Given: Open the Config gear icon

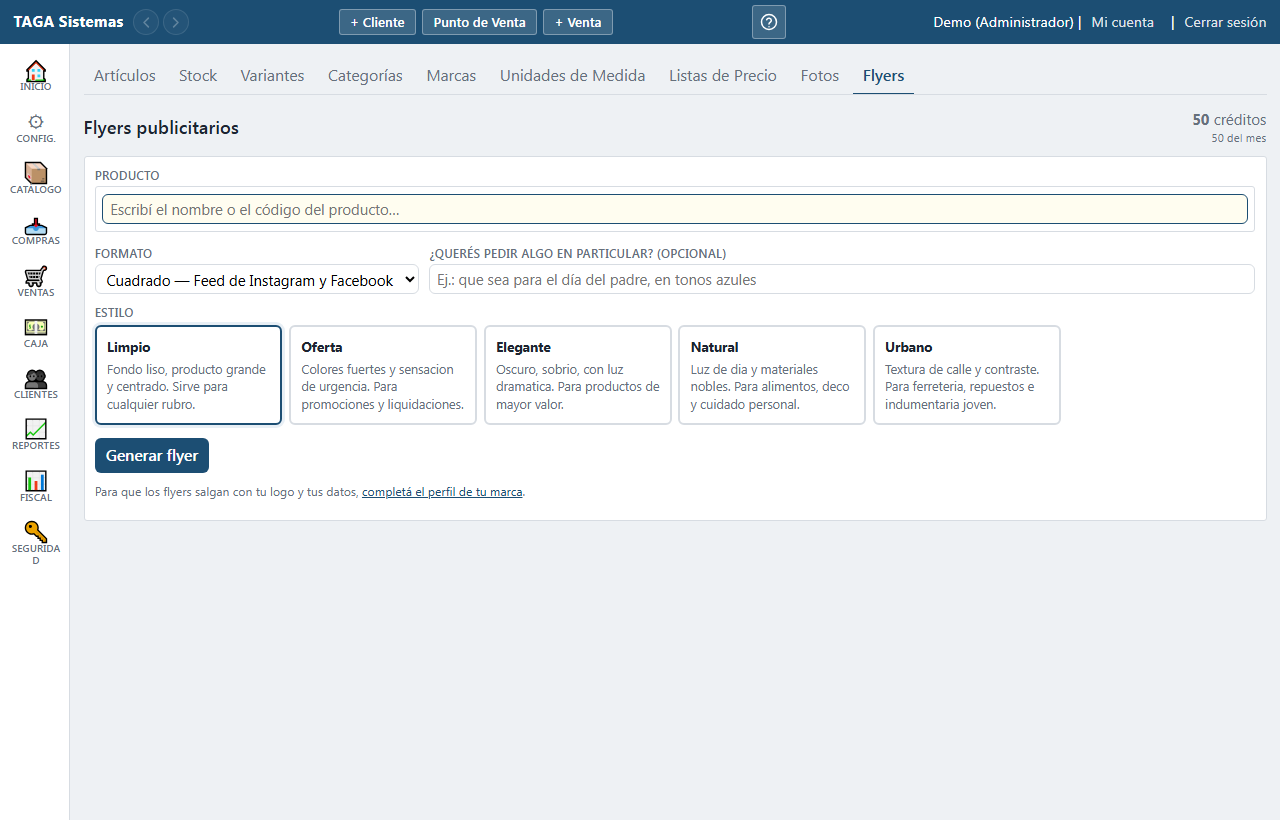Looking at the screenshot, I should click(35, 122).
